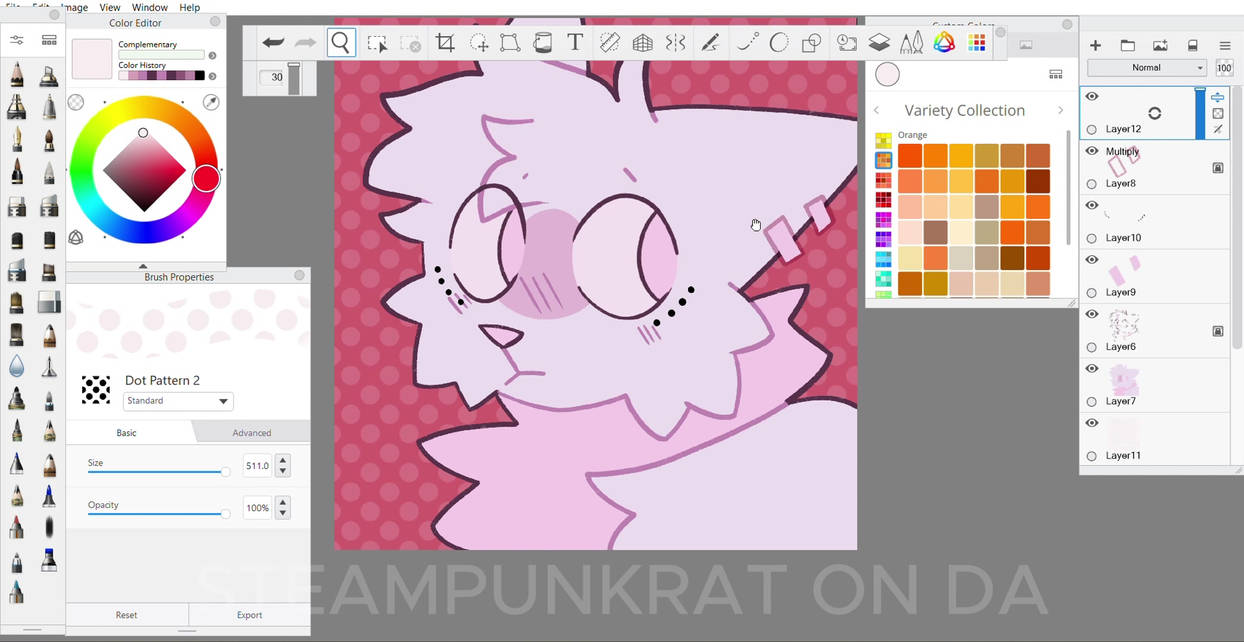Toggle the Color Editor wheel icon
This screenshot has width=1244, height=642.
pos(944,43)
